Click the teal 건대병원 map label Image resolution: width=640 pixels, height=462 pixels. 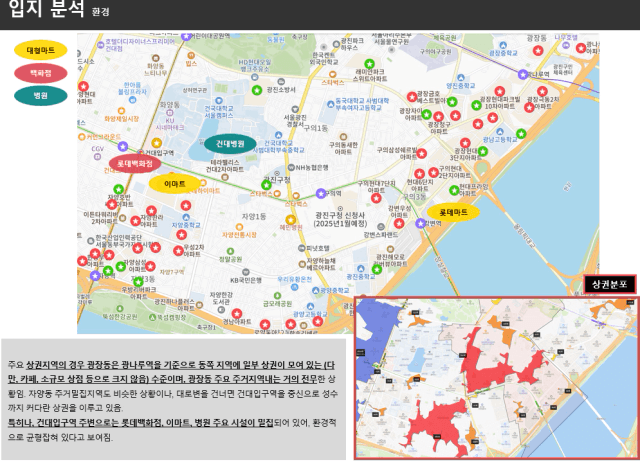point(230,144)
